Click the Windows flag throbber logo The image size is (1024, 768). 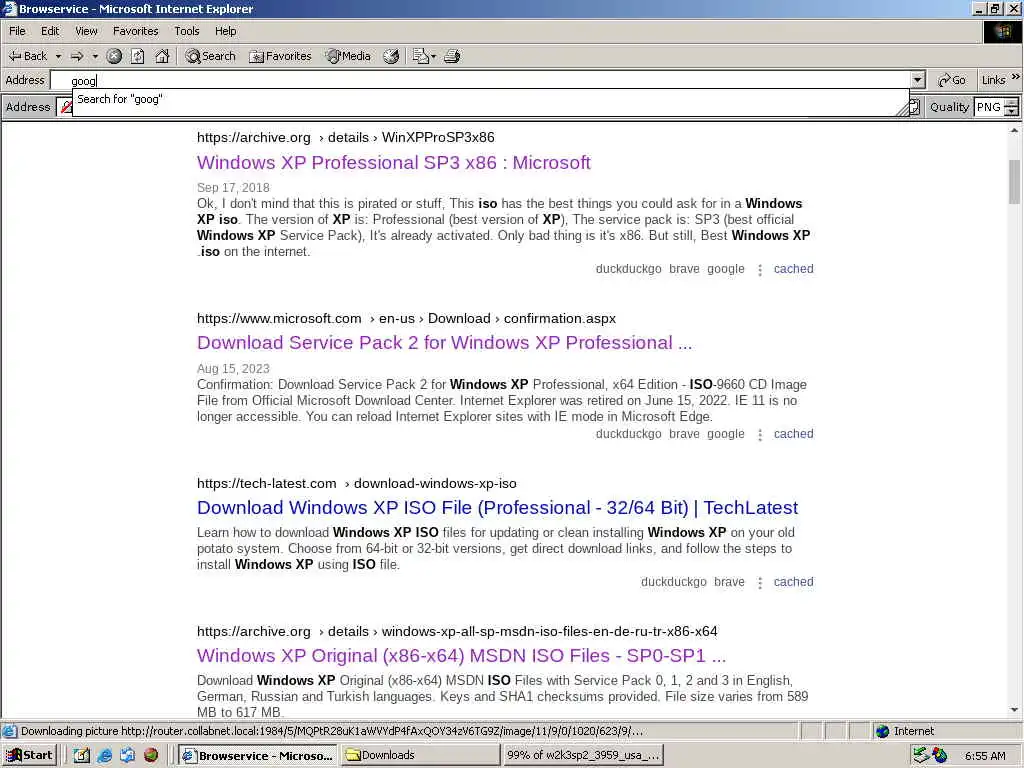click(x=1001, y=32)
